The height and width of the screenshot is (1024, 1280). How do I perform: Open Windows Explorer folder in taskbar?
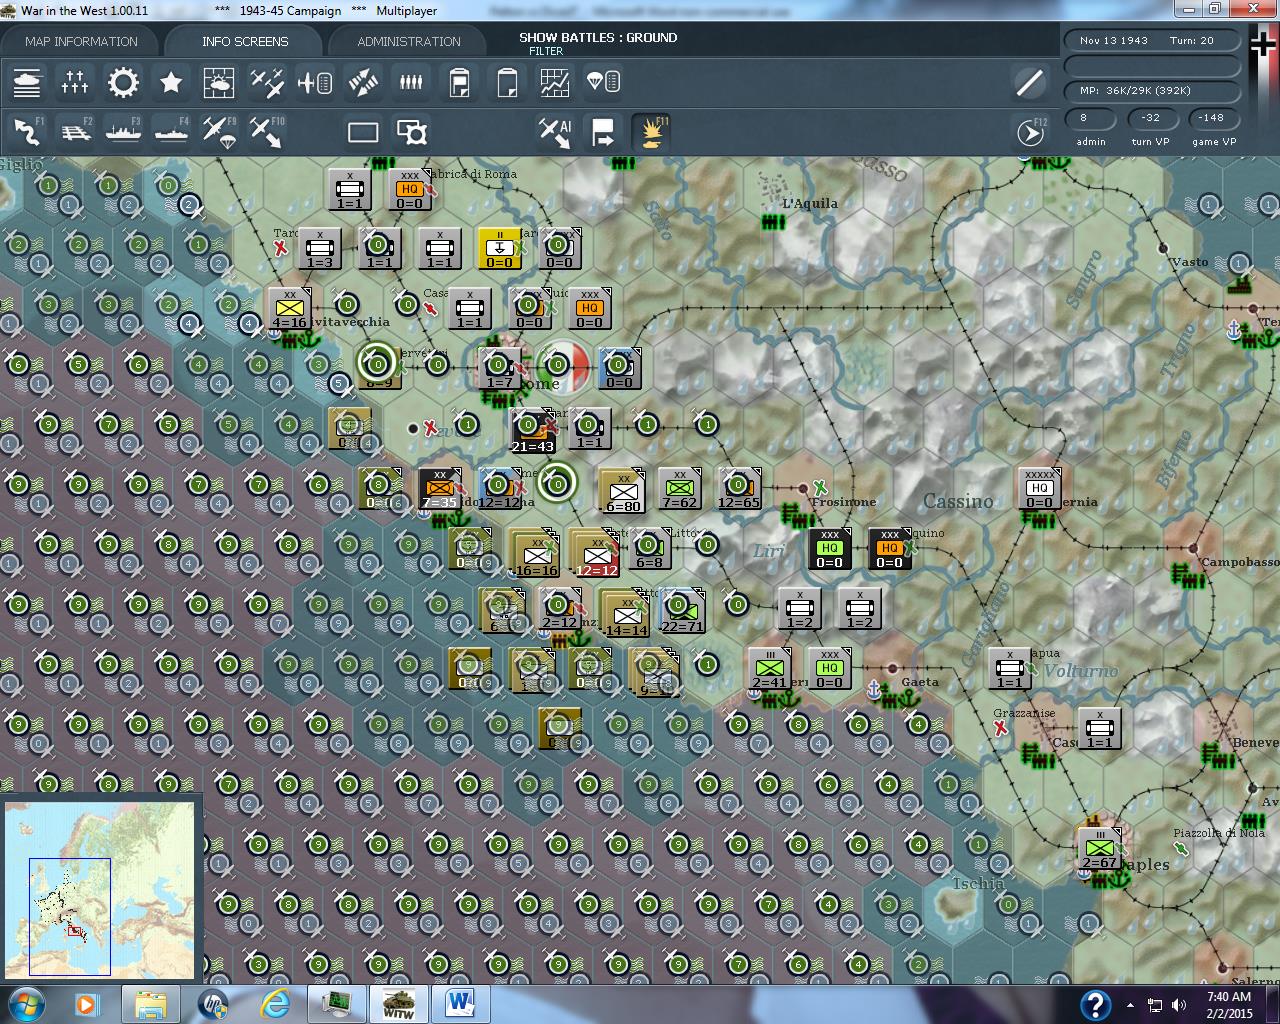(151, 1003)
